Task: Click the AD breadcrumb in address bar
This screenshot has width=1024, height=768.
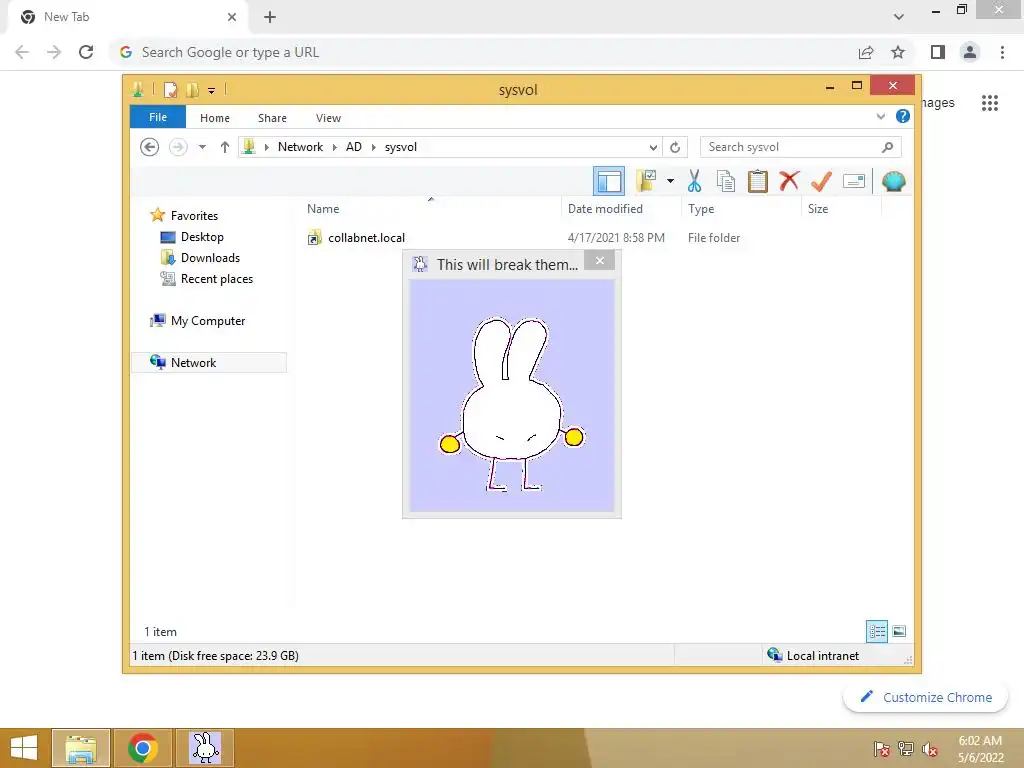Action: tap(353, 147)
